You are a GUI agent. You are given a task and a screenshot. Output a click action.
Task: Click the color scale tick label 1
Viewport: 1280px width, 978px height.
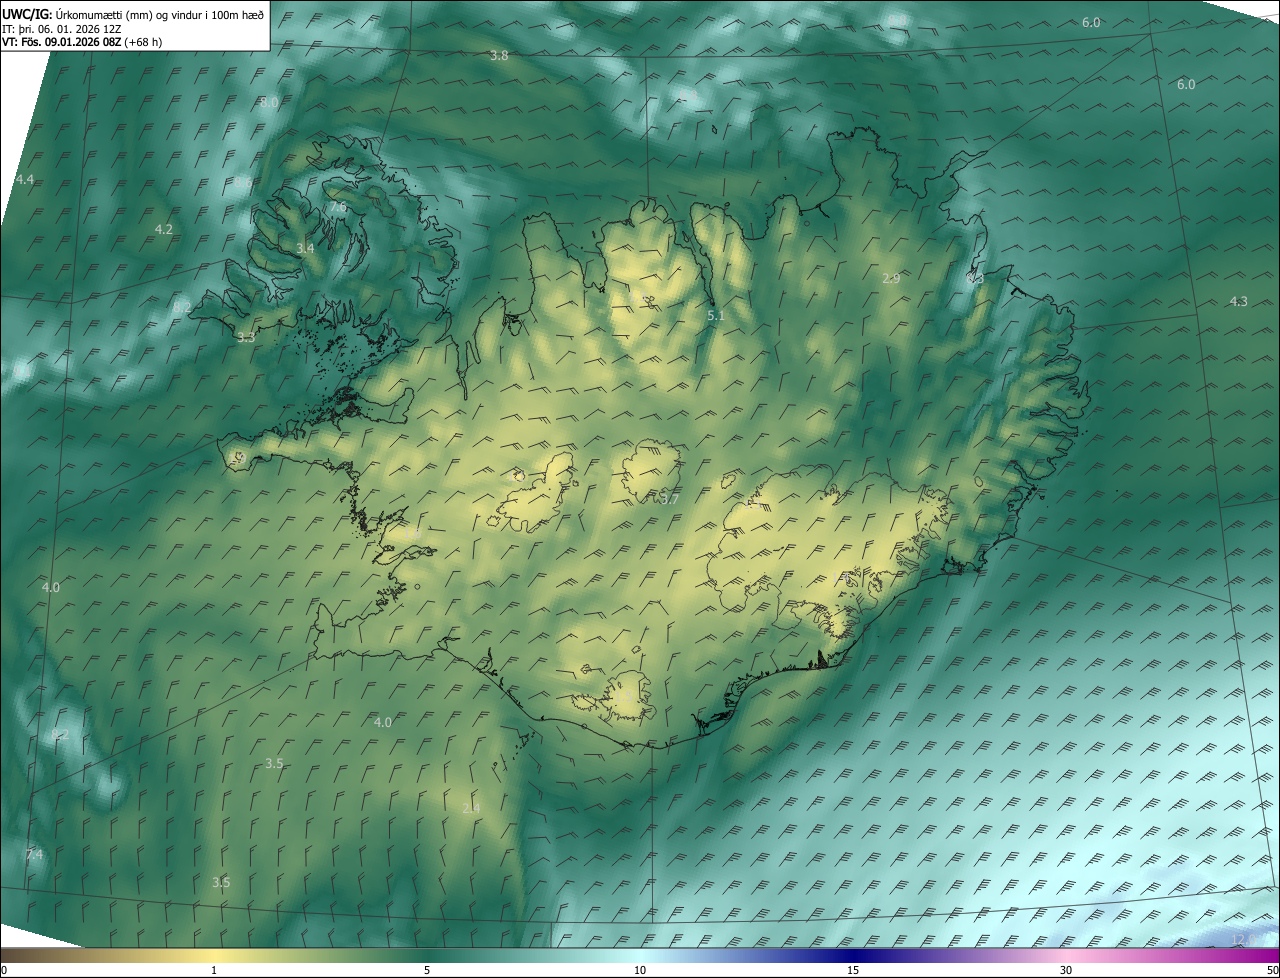tap(214, 970)
